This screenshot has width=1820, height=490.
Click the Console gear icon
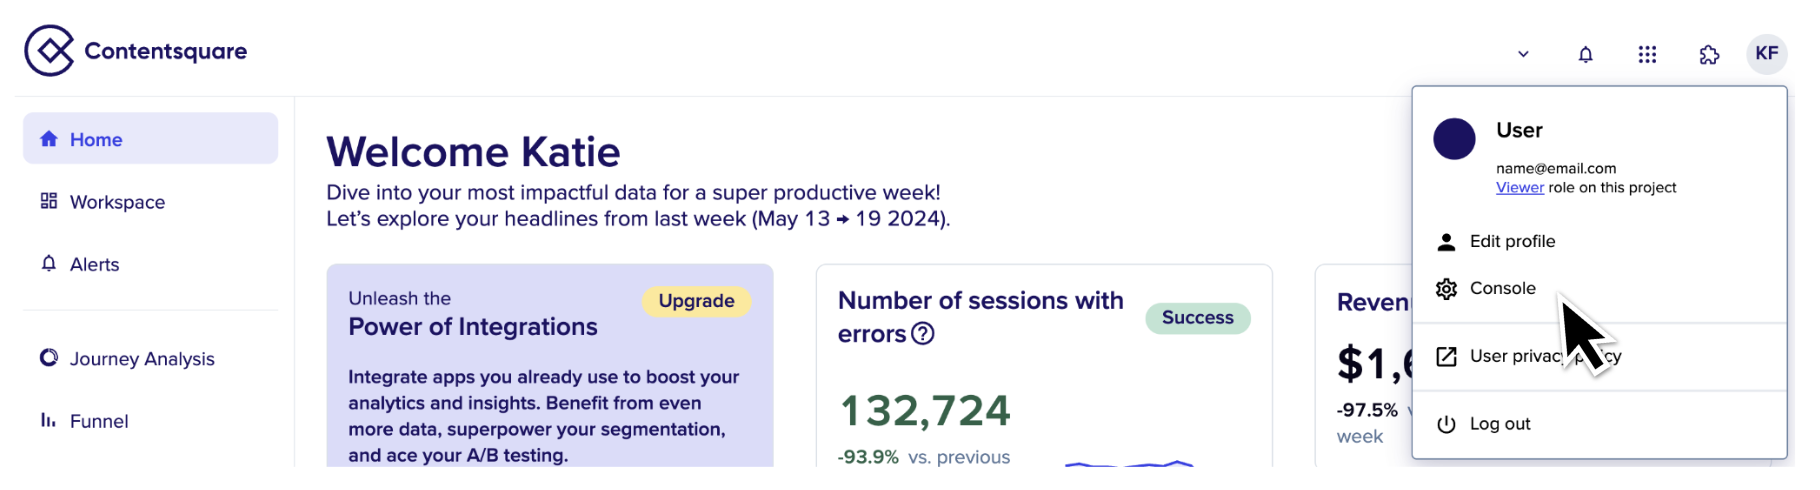click(x=1446, y=289)
